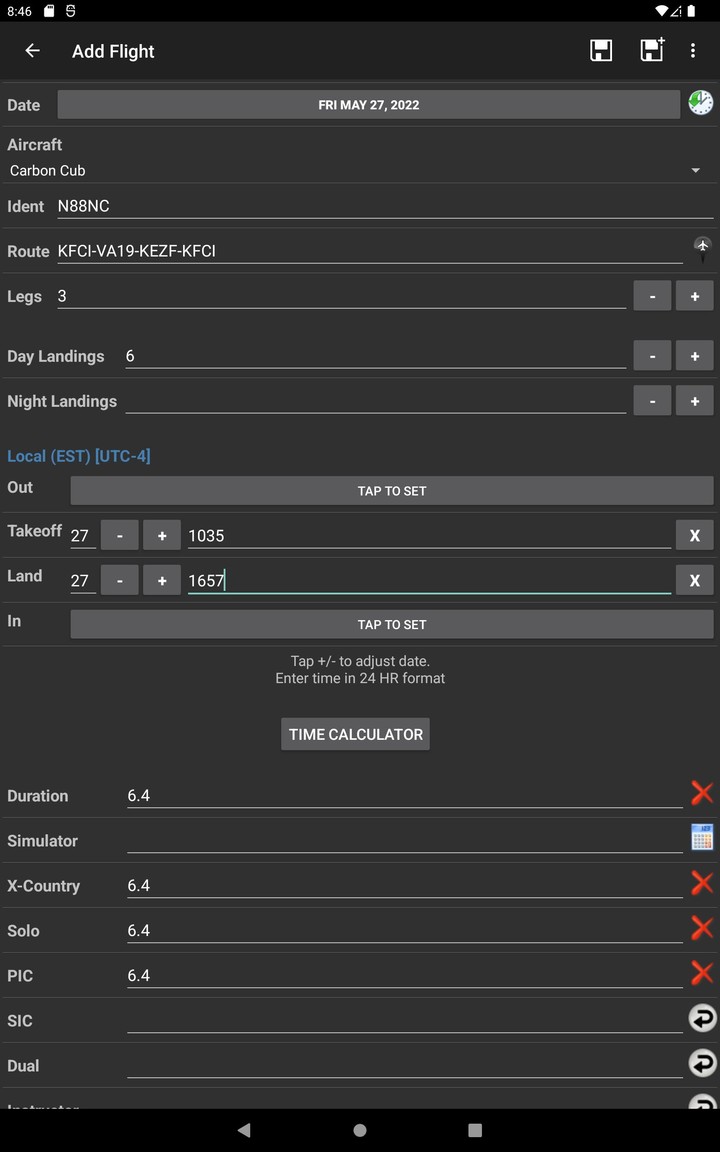Viewport: 720px width, 1152px height.
Task: Edit the PIC value 6.4
Action: pyautogui.click(x=405, y=975)
